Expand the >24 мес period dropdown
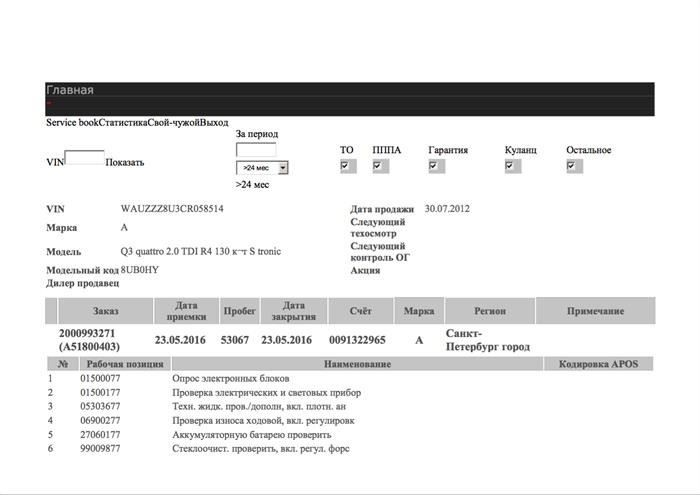Image resolution: width=700 pixels, height=495 pixels. [262, 168]
